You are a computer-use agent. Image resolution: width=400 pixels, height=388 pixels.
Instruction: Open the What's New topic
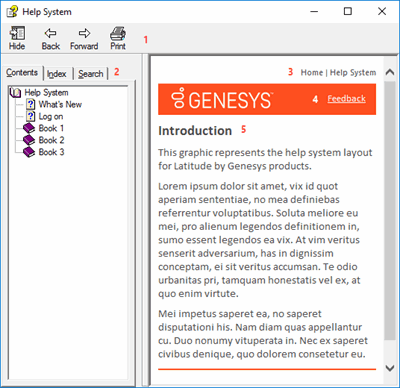click(x=60, y=104)
